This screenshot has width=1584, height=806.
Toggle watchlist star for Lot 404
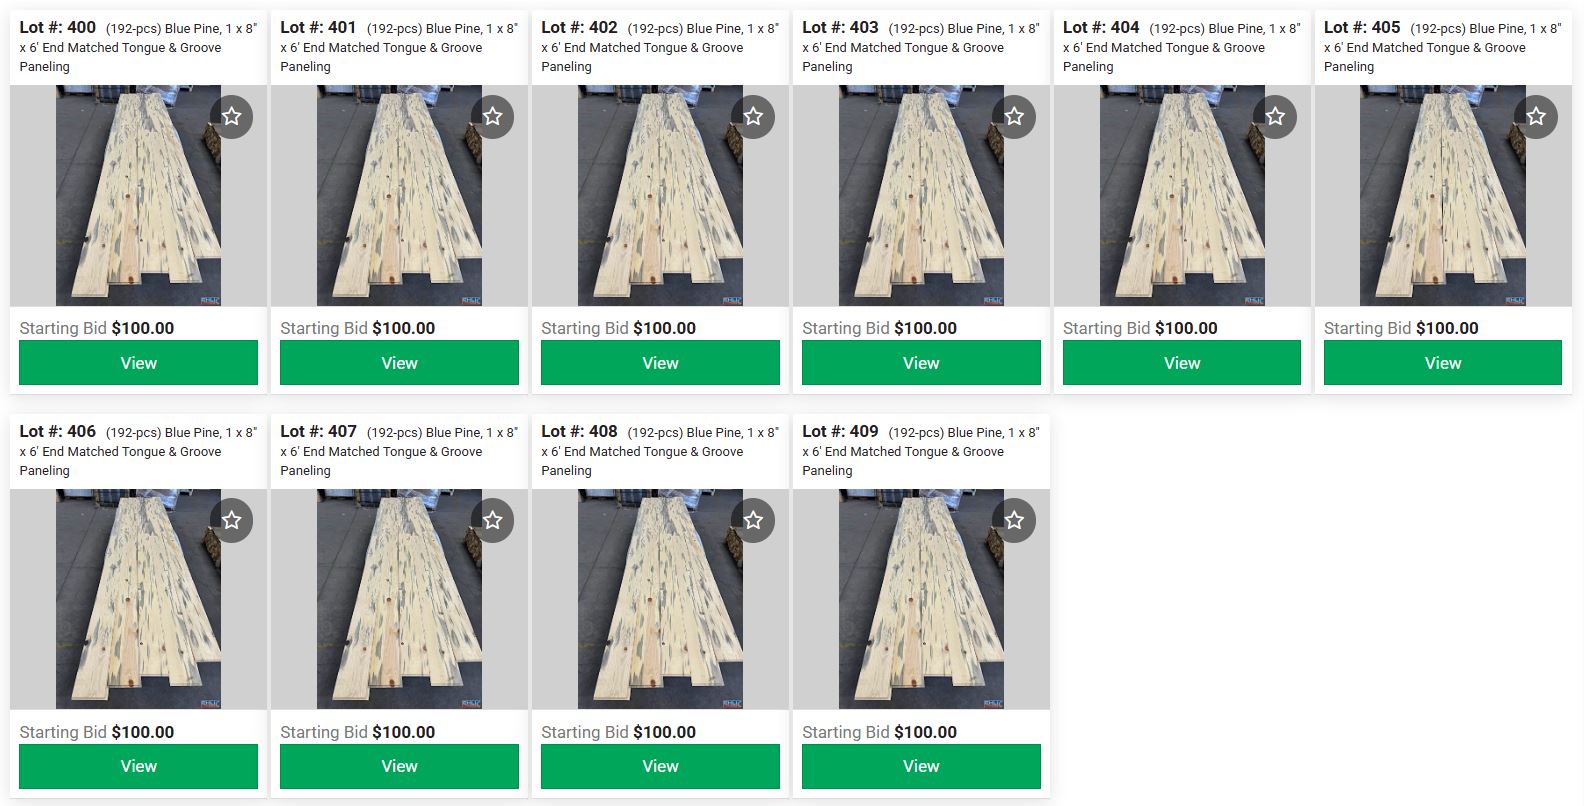click(x=1275, y=117)
